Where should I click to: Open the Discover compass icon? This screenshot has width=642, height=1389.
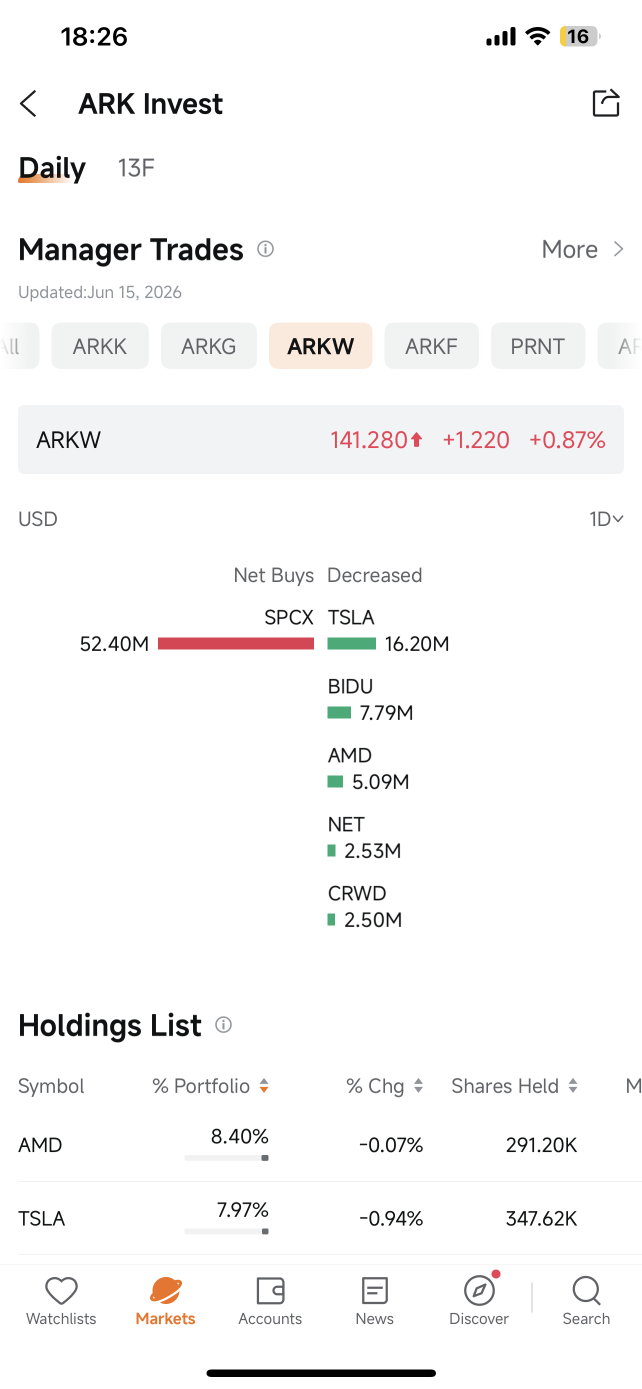tap(479, 1291)
